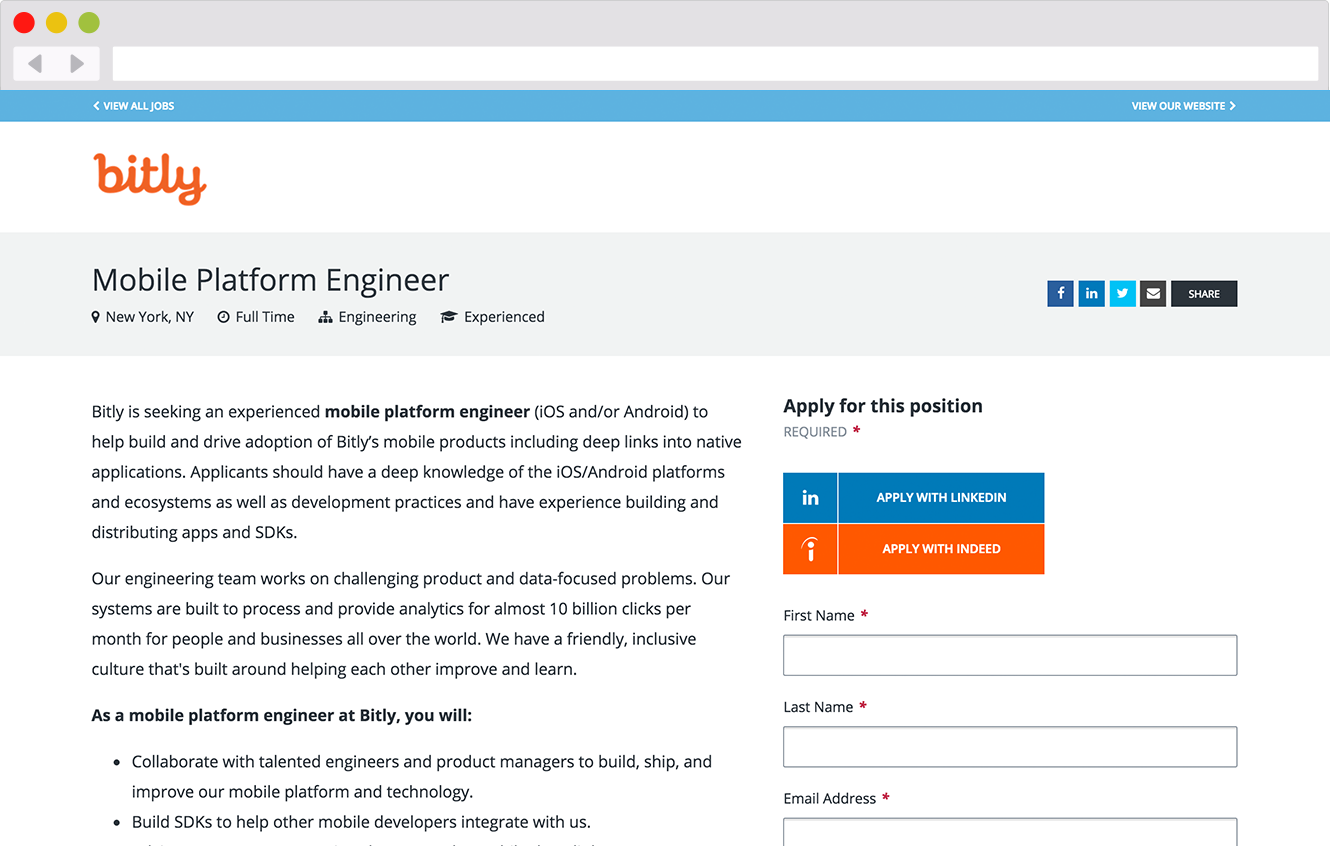Screen dimensions: 1330x846
Task: Click the location pin icon
Action: coord(96,317)
